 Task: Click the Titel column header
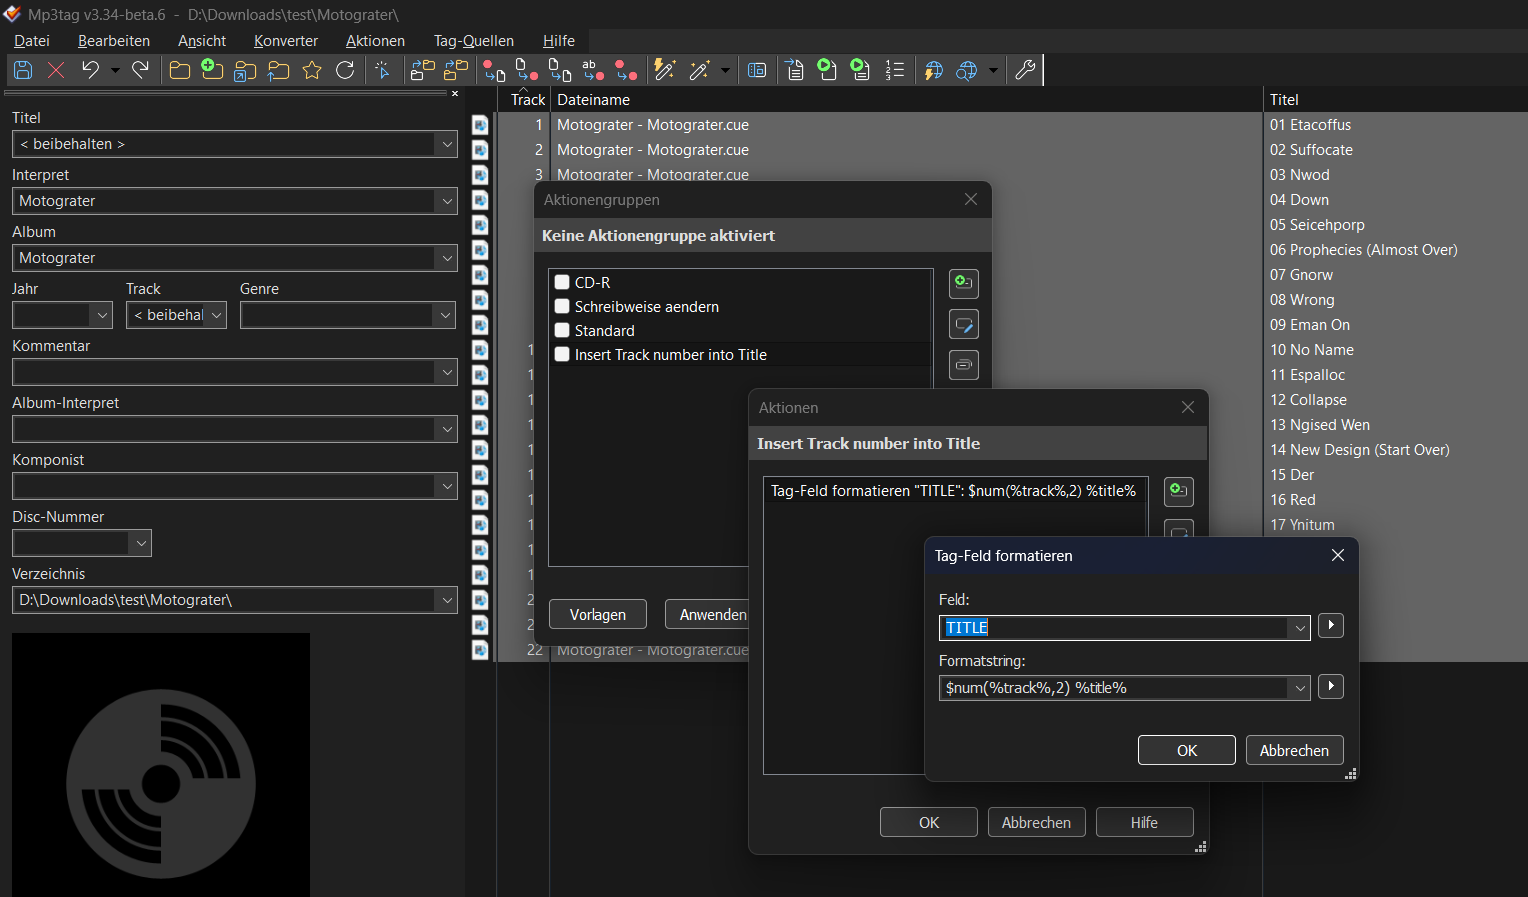pyautogui.click(x=1395, y=100)
